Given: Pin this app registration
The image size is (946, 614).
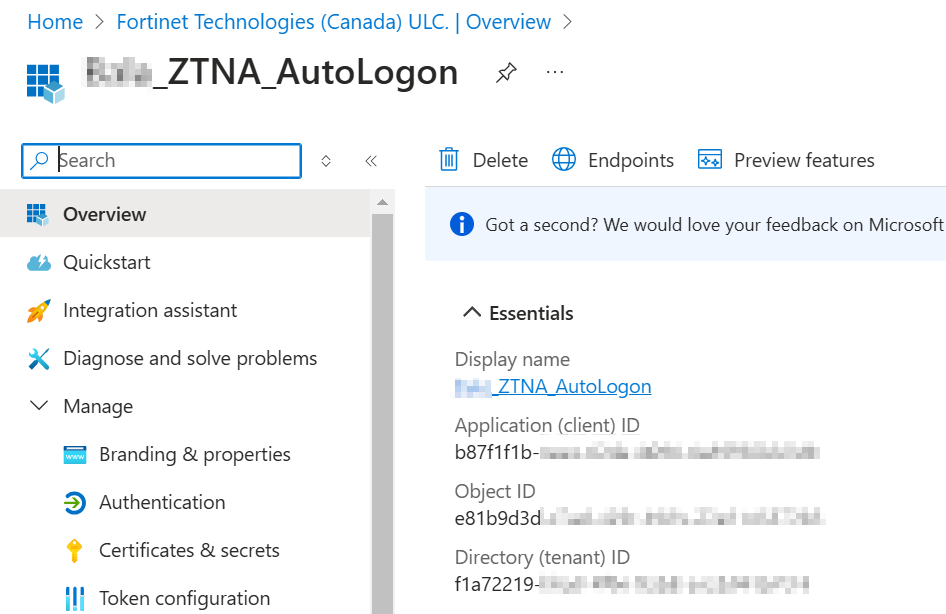Looking at the screenshot, I should tap(506, 72).
